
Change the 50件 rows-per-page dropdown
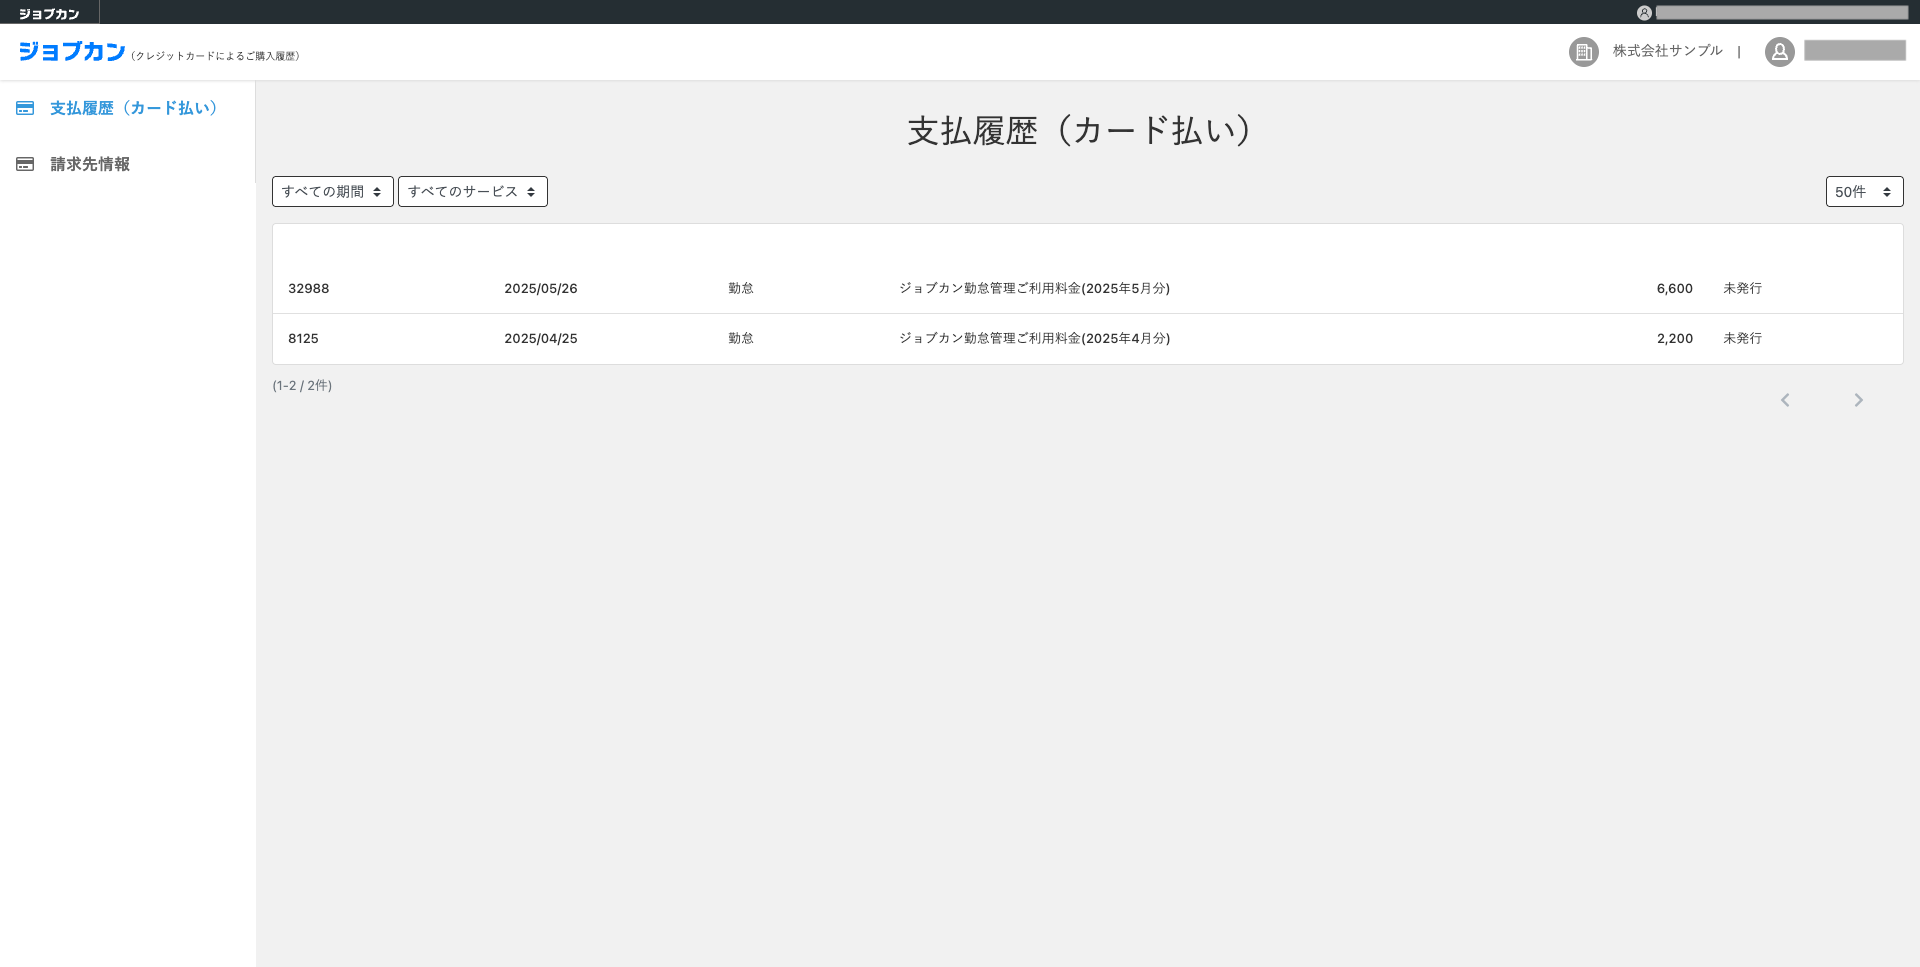click(1863, 192)
